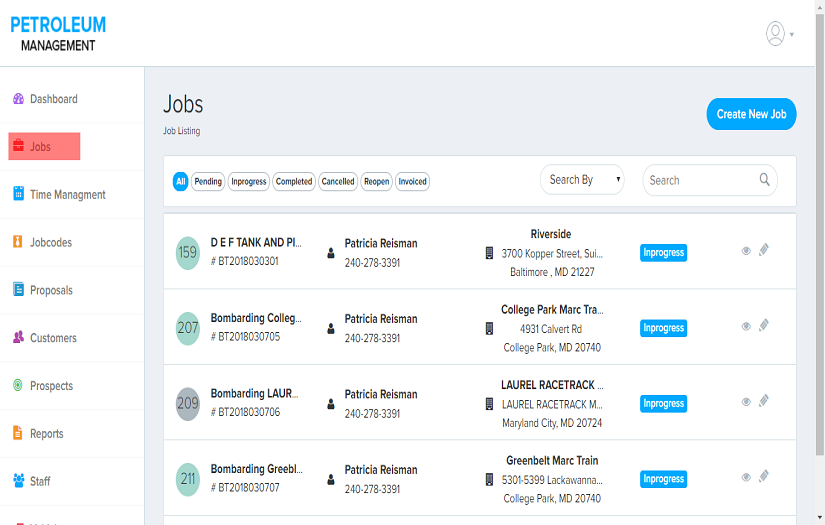Click the 211 job number badge
Image resolution: width=825 pixels, height=525 pixels.
pos(188,479)
